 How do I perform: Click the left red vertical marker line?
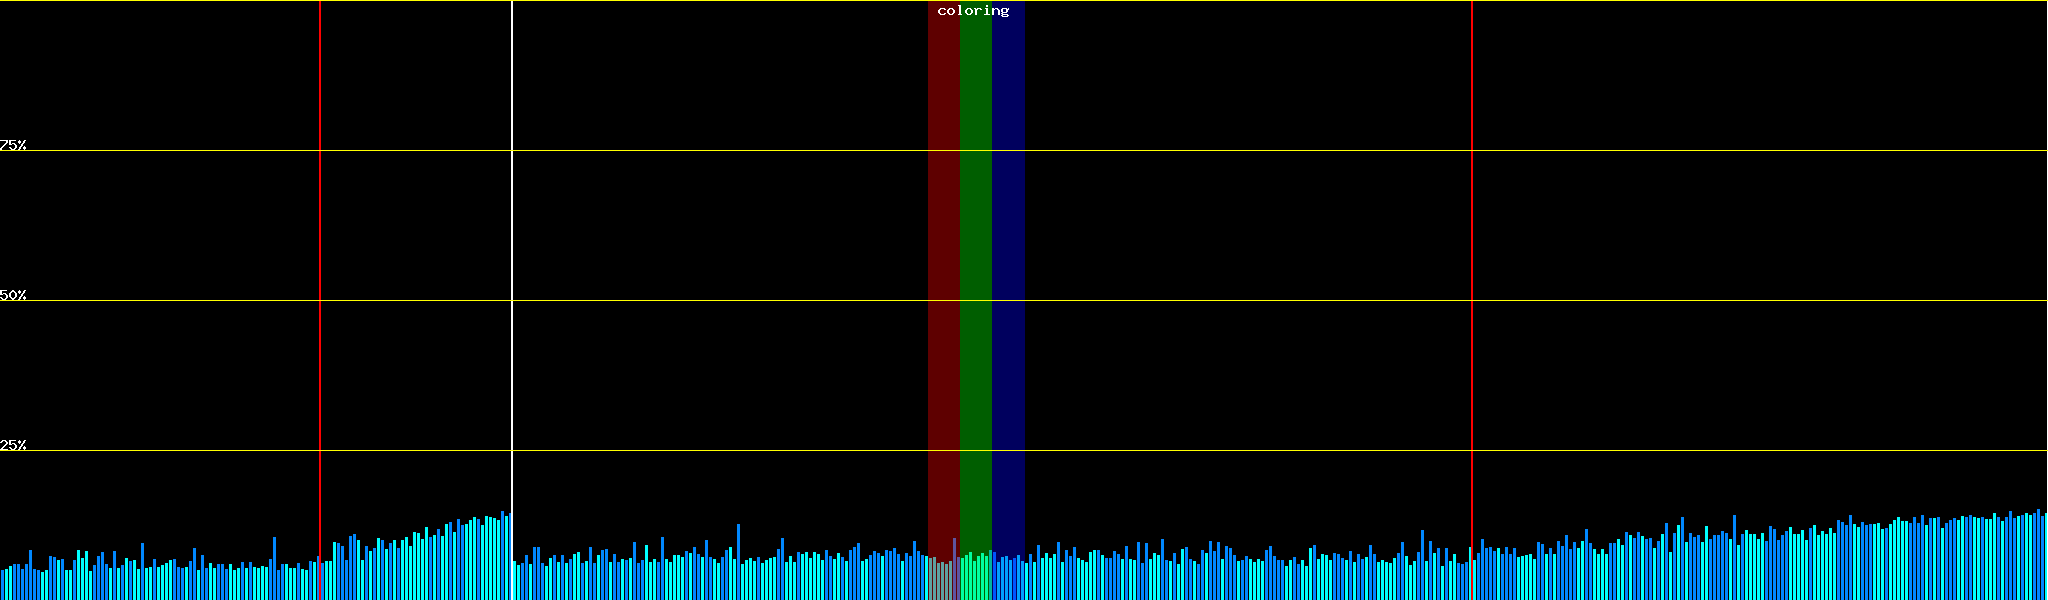pos(320,250)
